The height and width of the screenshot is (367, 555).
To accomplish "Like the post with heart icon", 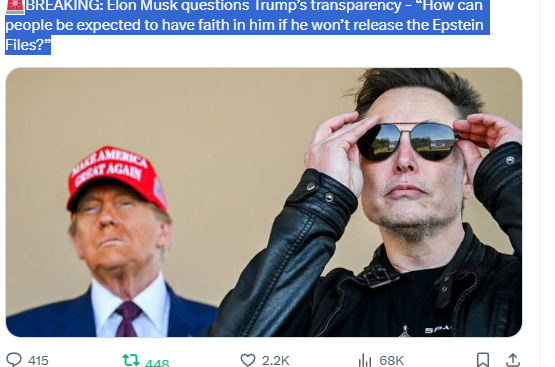I will coord(248,360).
